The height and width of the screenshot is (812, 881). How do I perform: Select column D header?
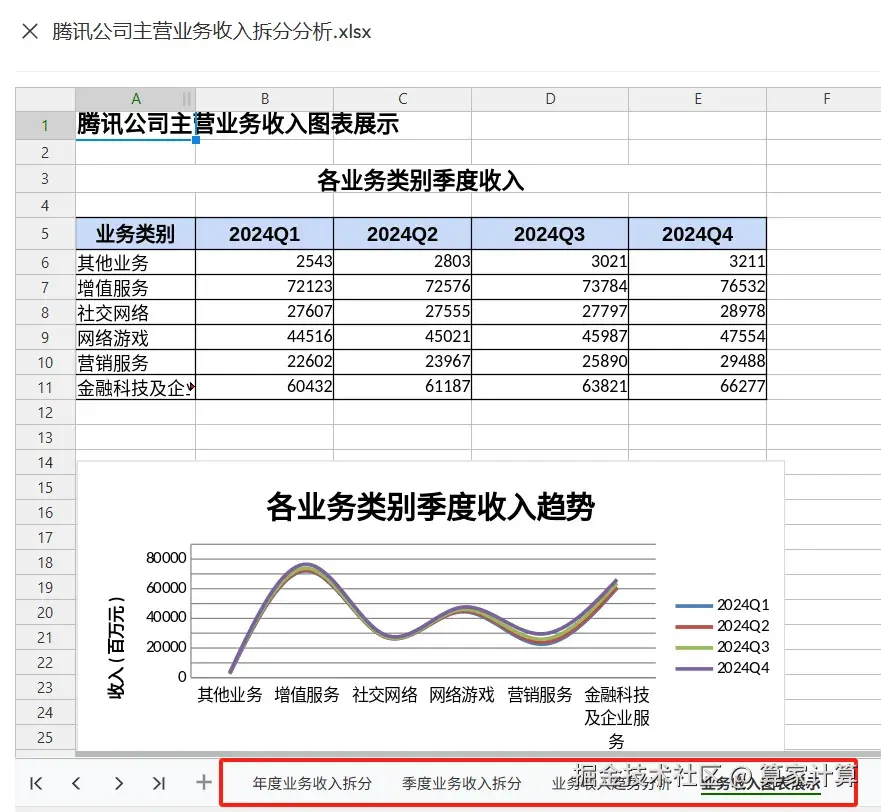[550, 99]
